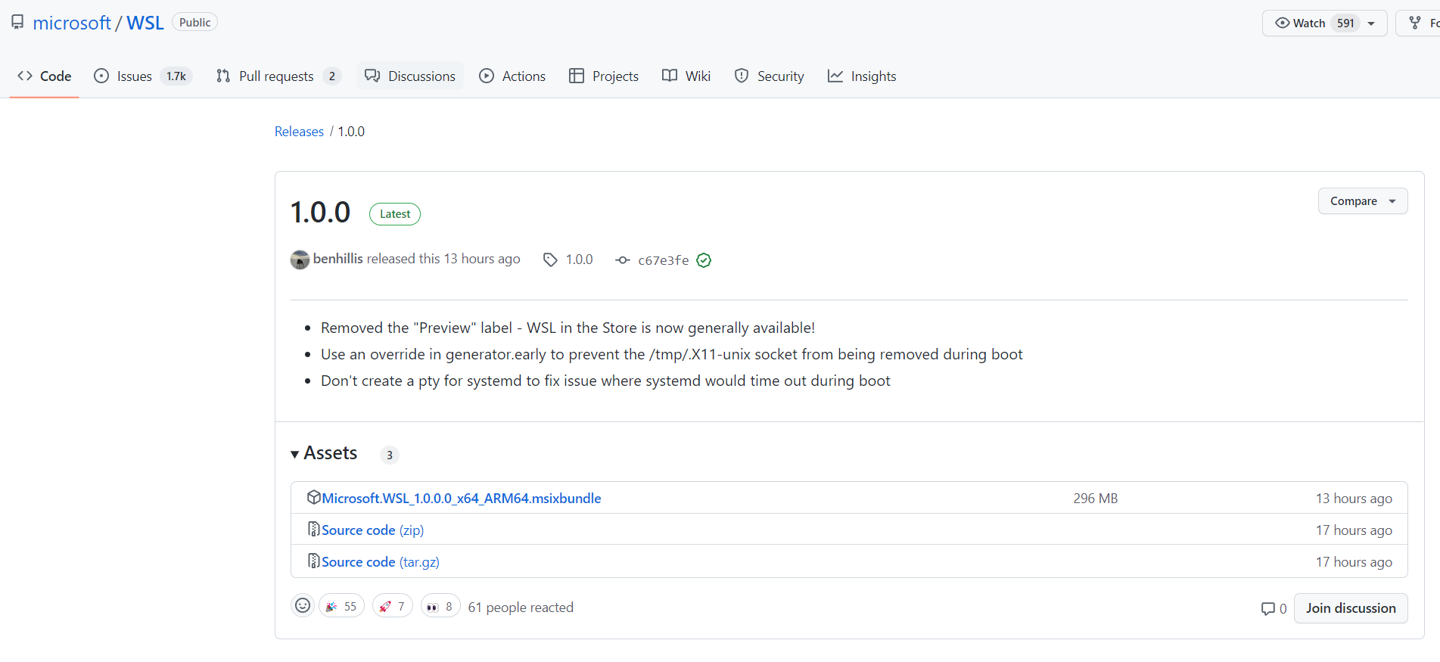Open the Watch notifications dropdown
Image resolution: width=1440 pixels, height=662 pixels.
1325,23
